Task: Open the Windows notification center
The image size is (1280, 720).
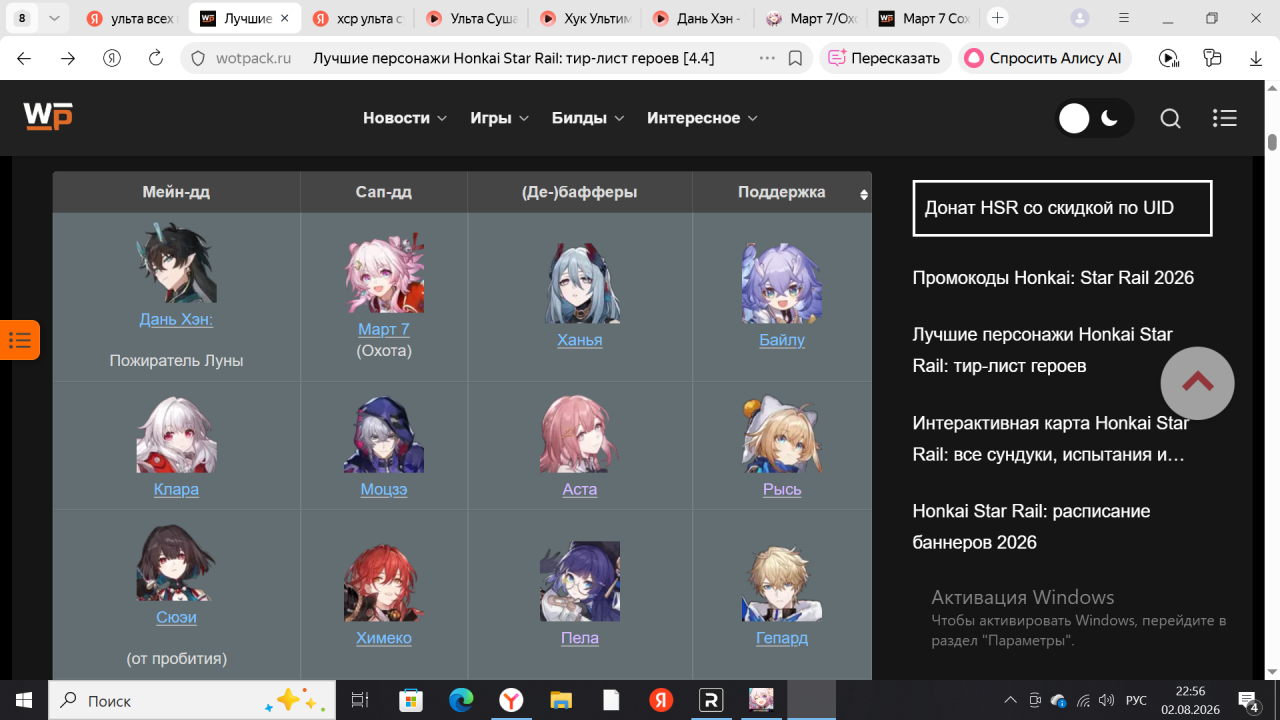Action: point(1248,700)
